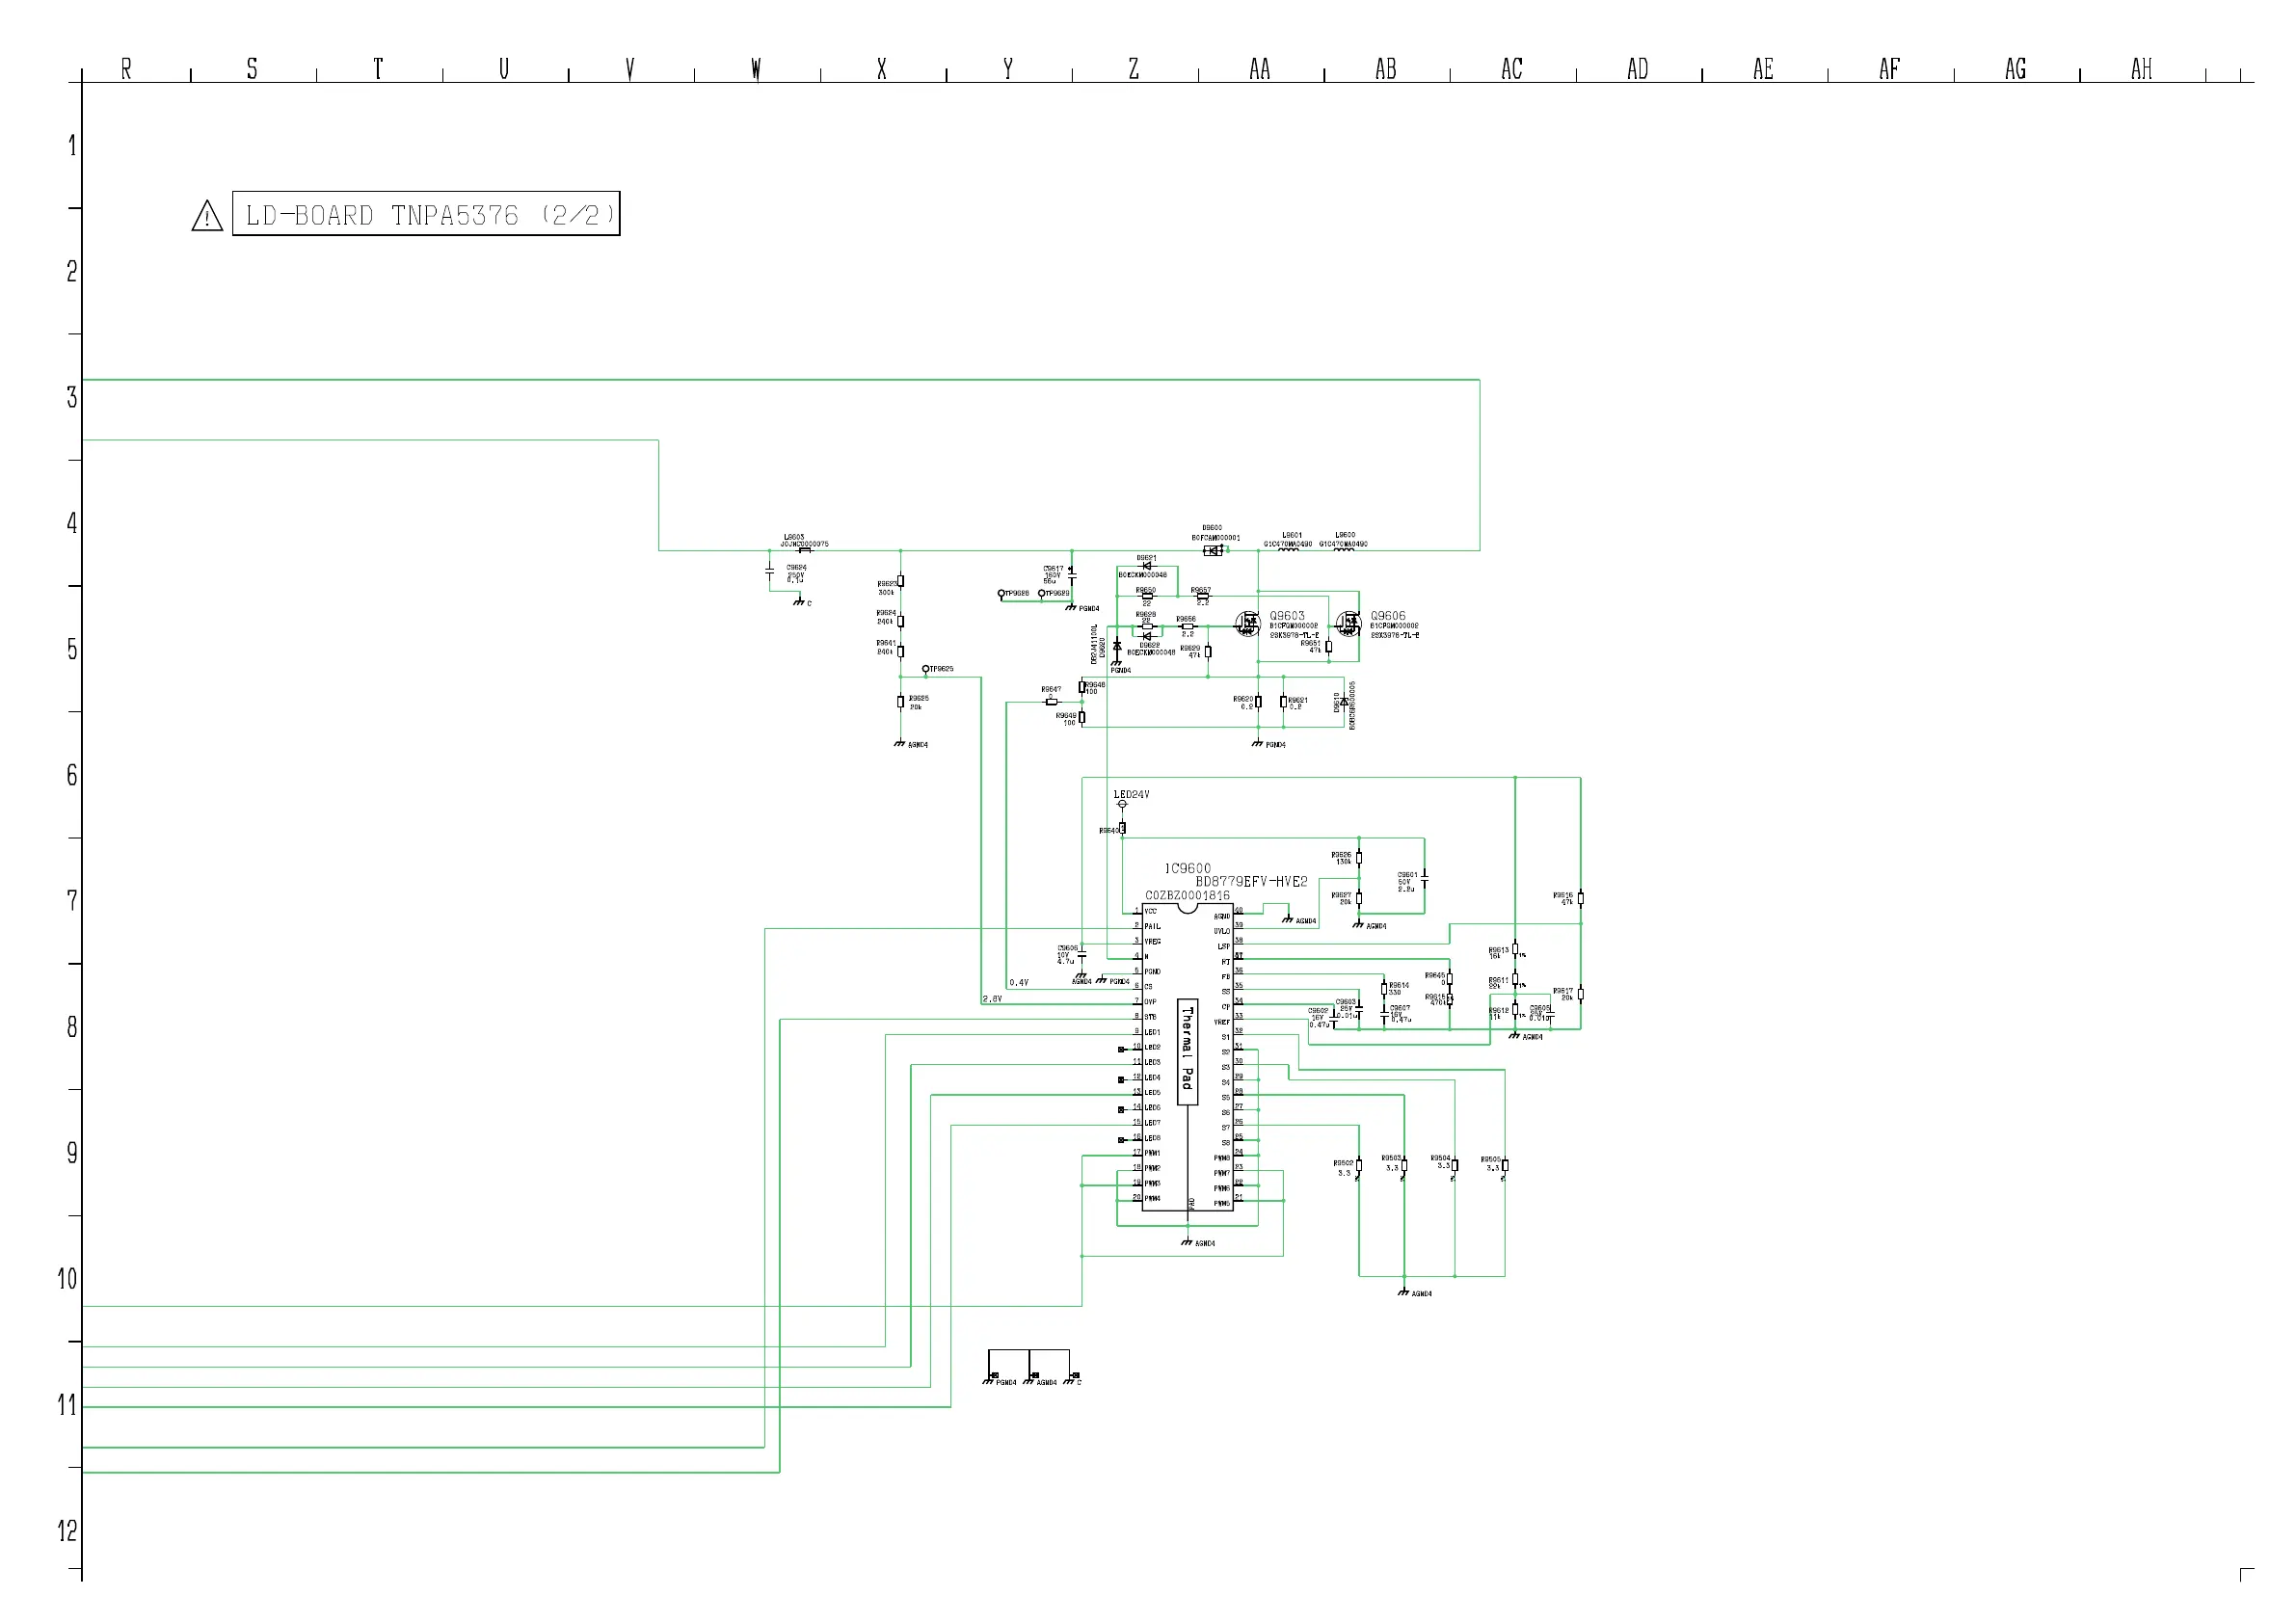Click the R9616 47k resistor symbol
This screenshot has width=2296, height=1623.
1581,898
